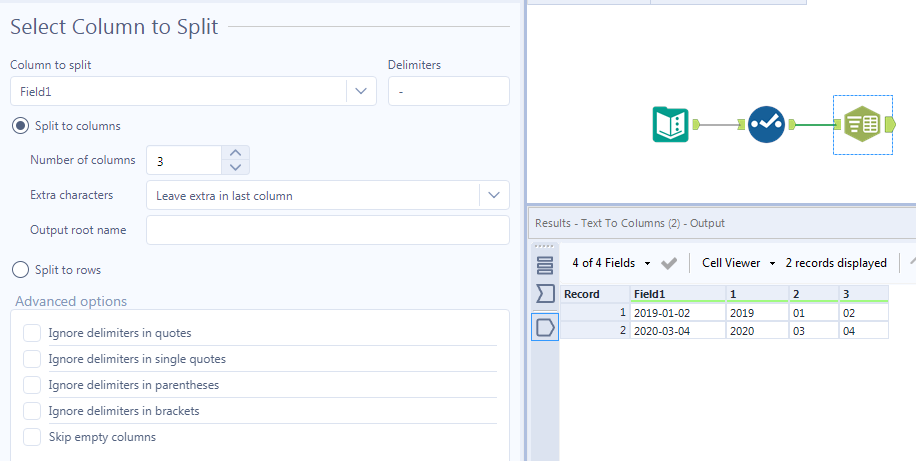Select the Select tool node on canvas

[766, 124]
